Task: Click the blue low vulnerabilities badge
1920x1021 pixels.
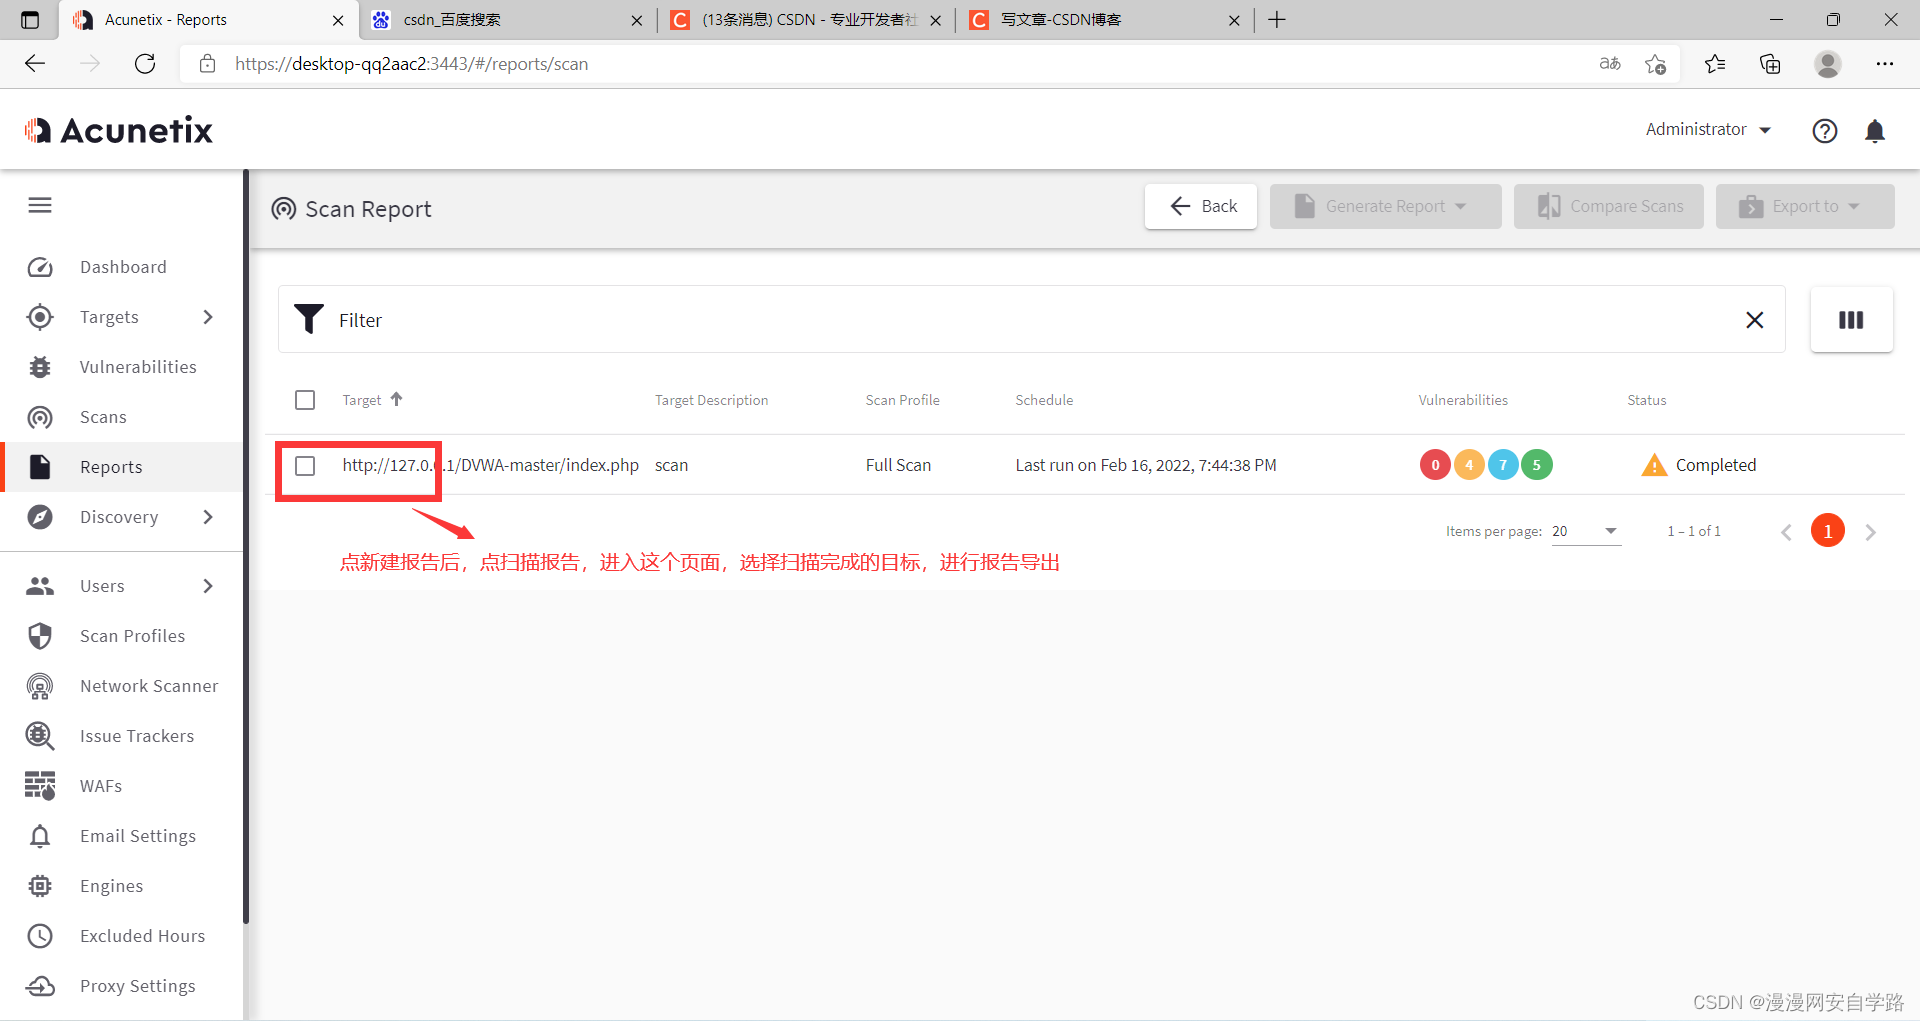Action: 1503,465
